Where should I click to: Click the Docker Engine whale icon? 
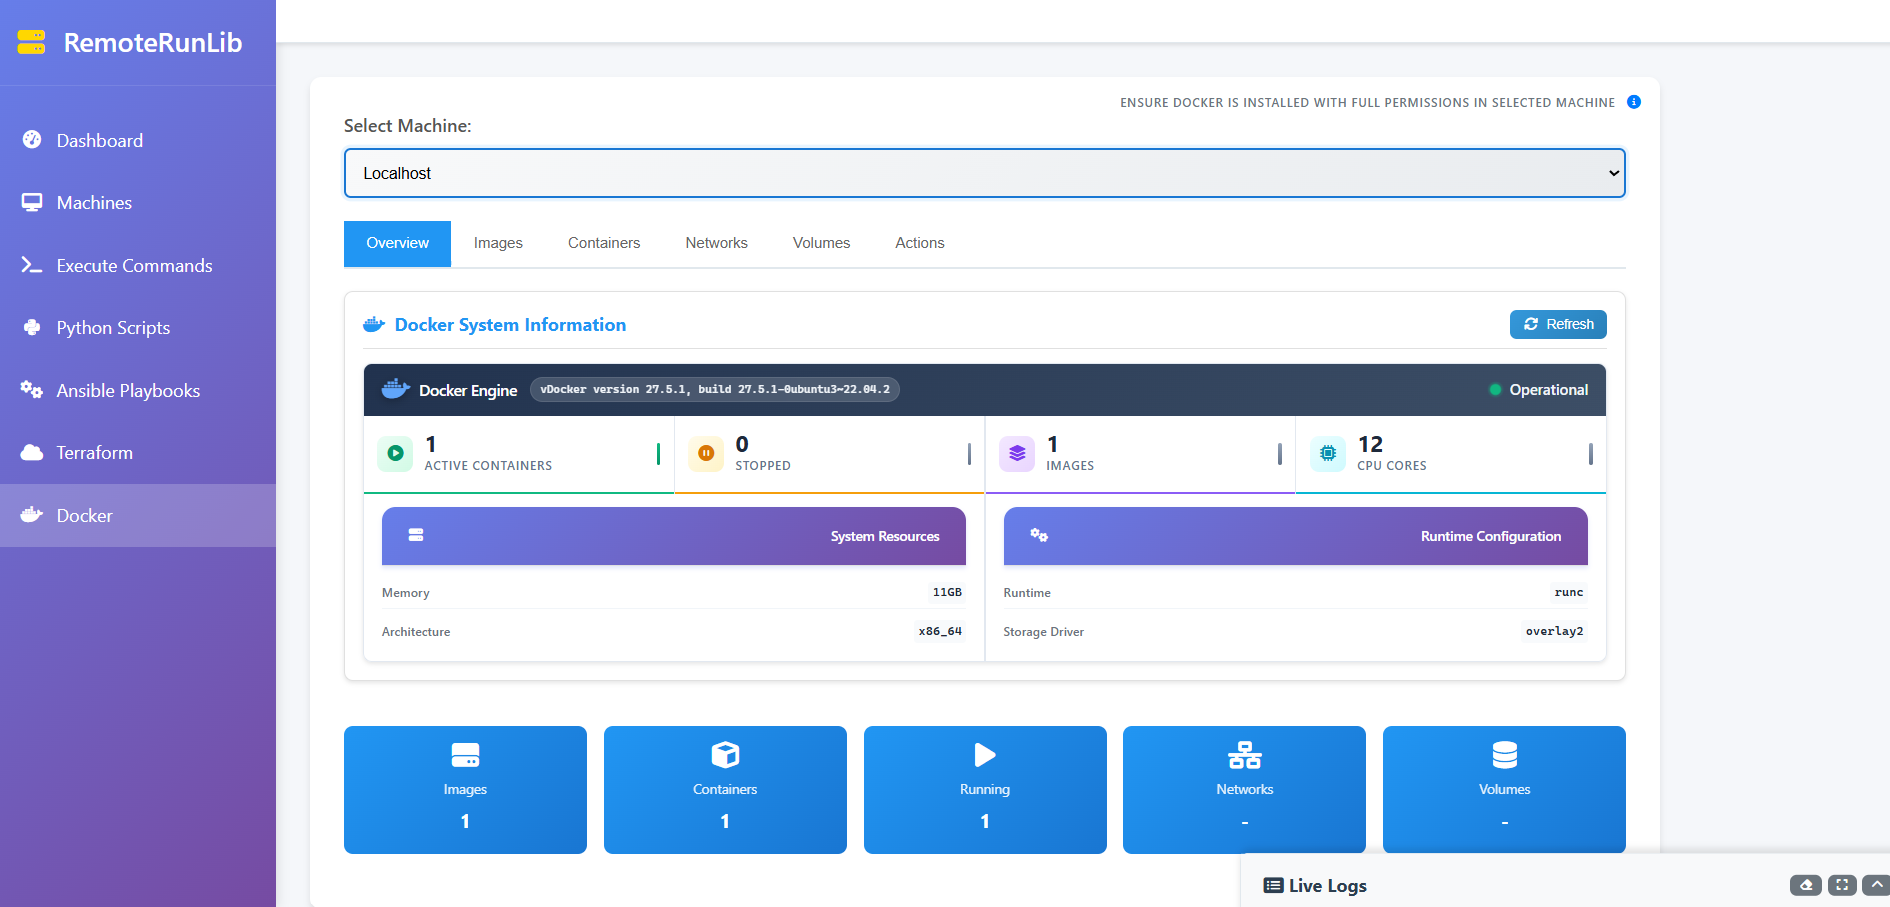[x=396, y=389]
